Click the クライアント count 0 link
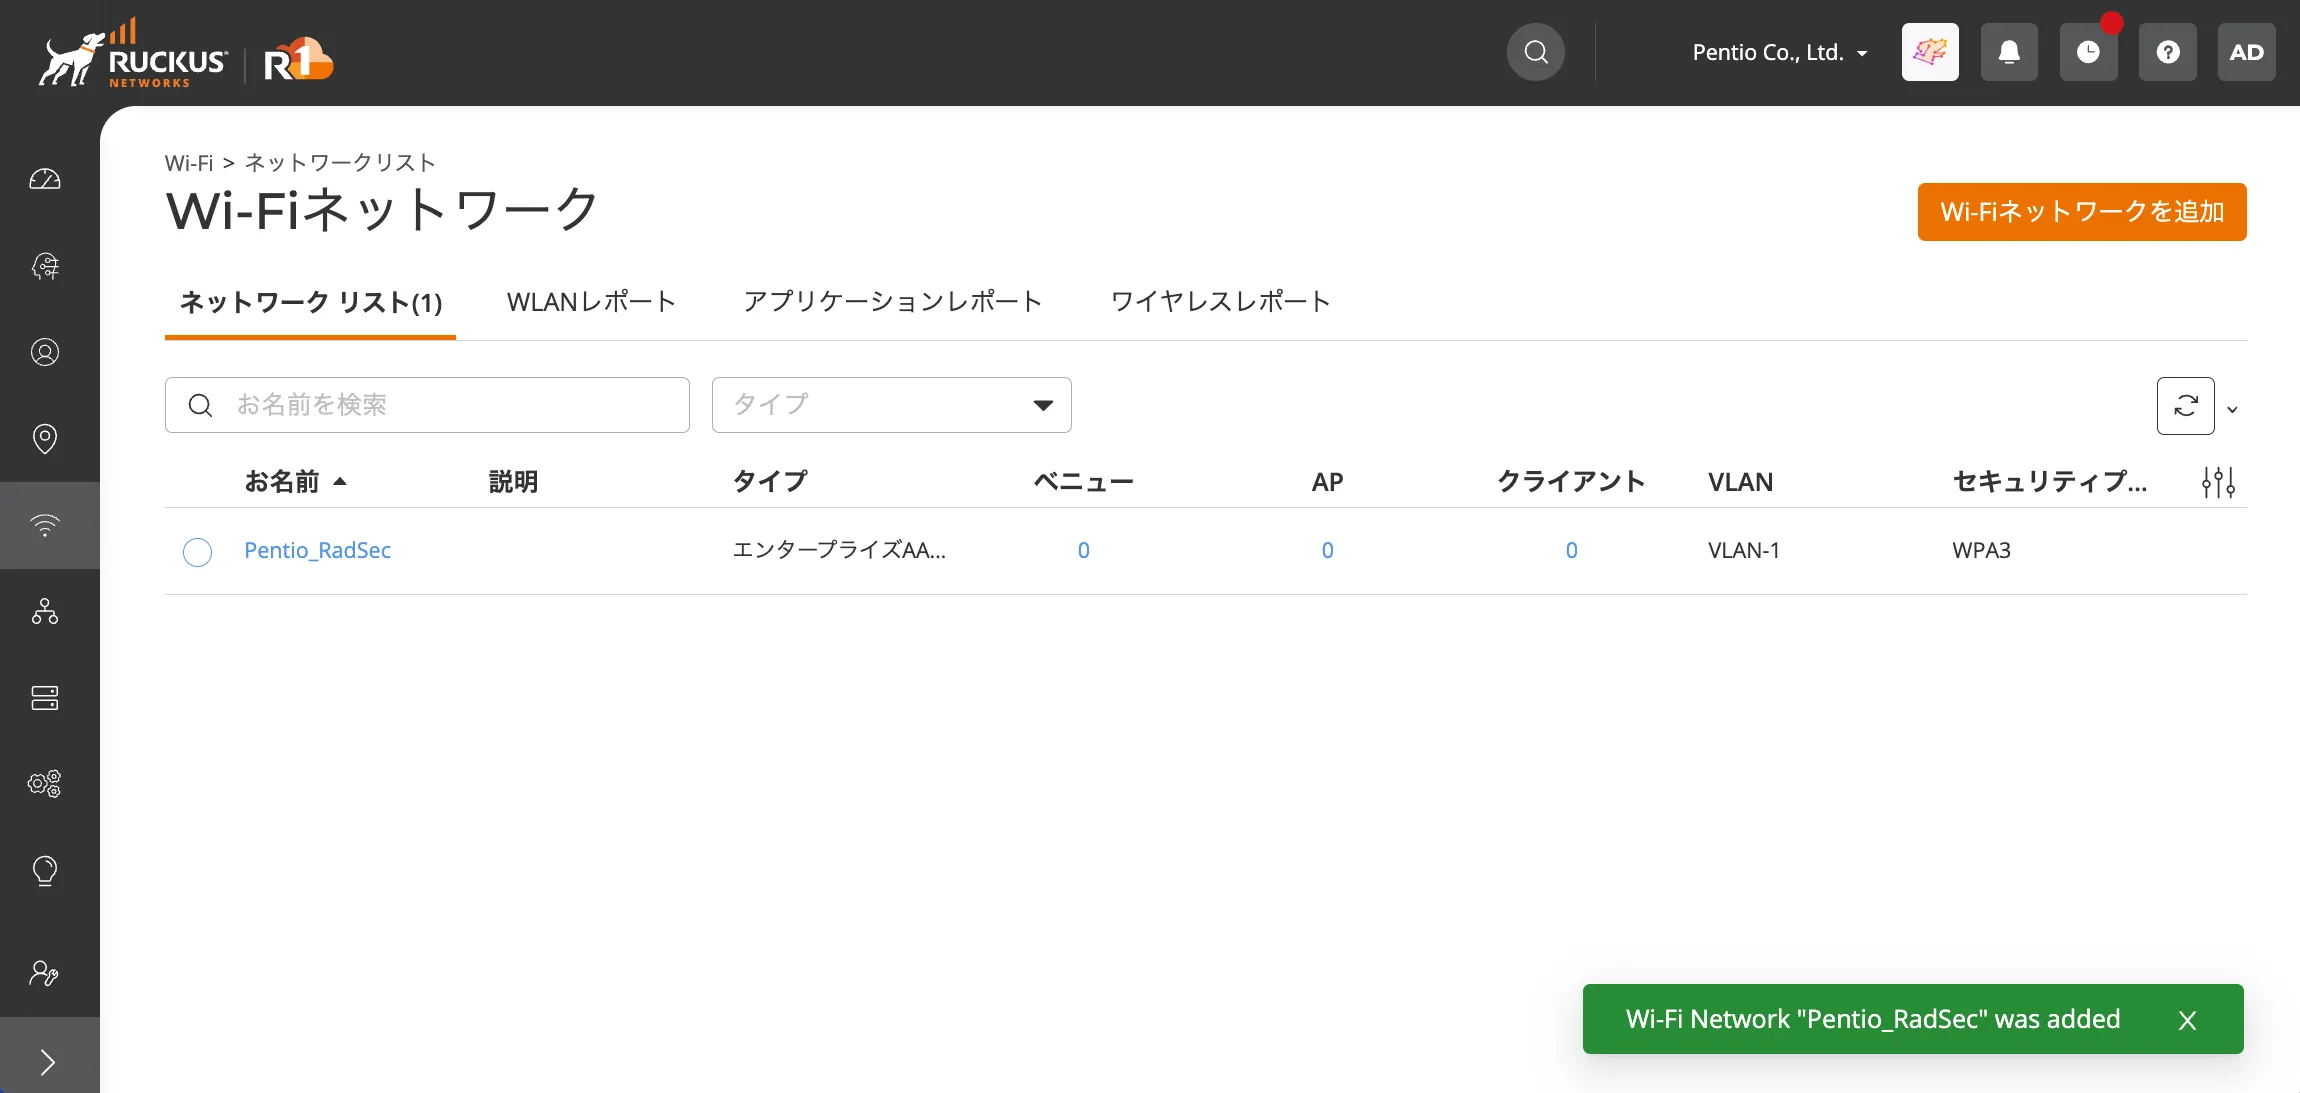 (x=1571, y=550)
